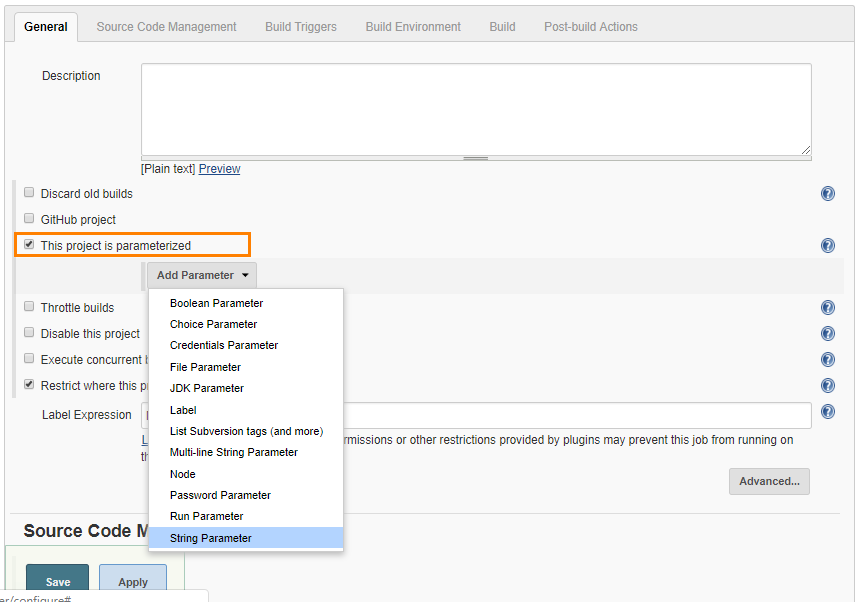Open the Add Parameter dropdown
858x602 pixels.
point(201,274)
